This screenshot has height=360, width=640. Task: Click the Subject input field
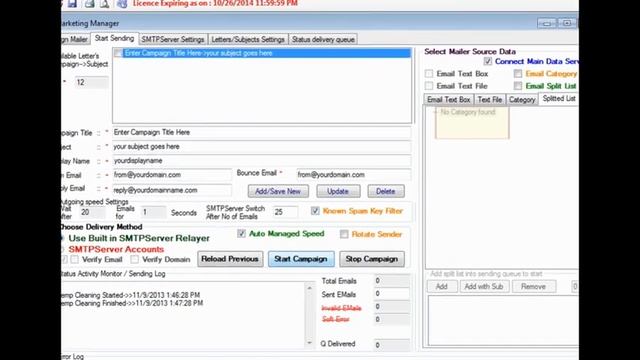pos(262,147)
